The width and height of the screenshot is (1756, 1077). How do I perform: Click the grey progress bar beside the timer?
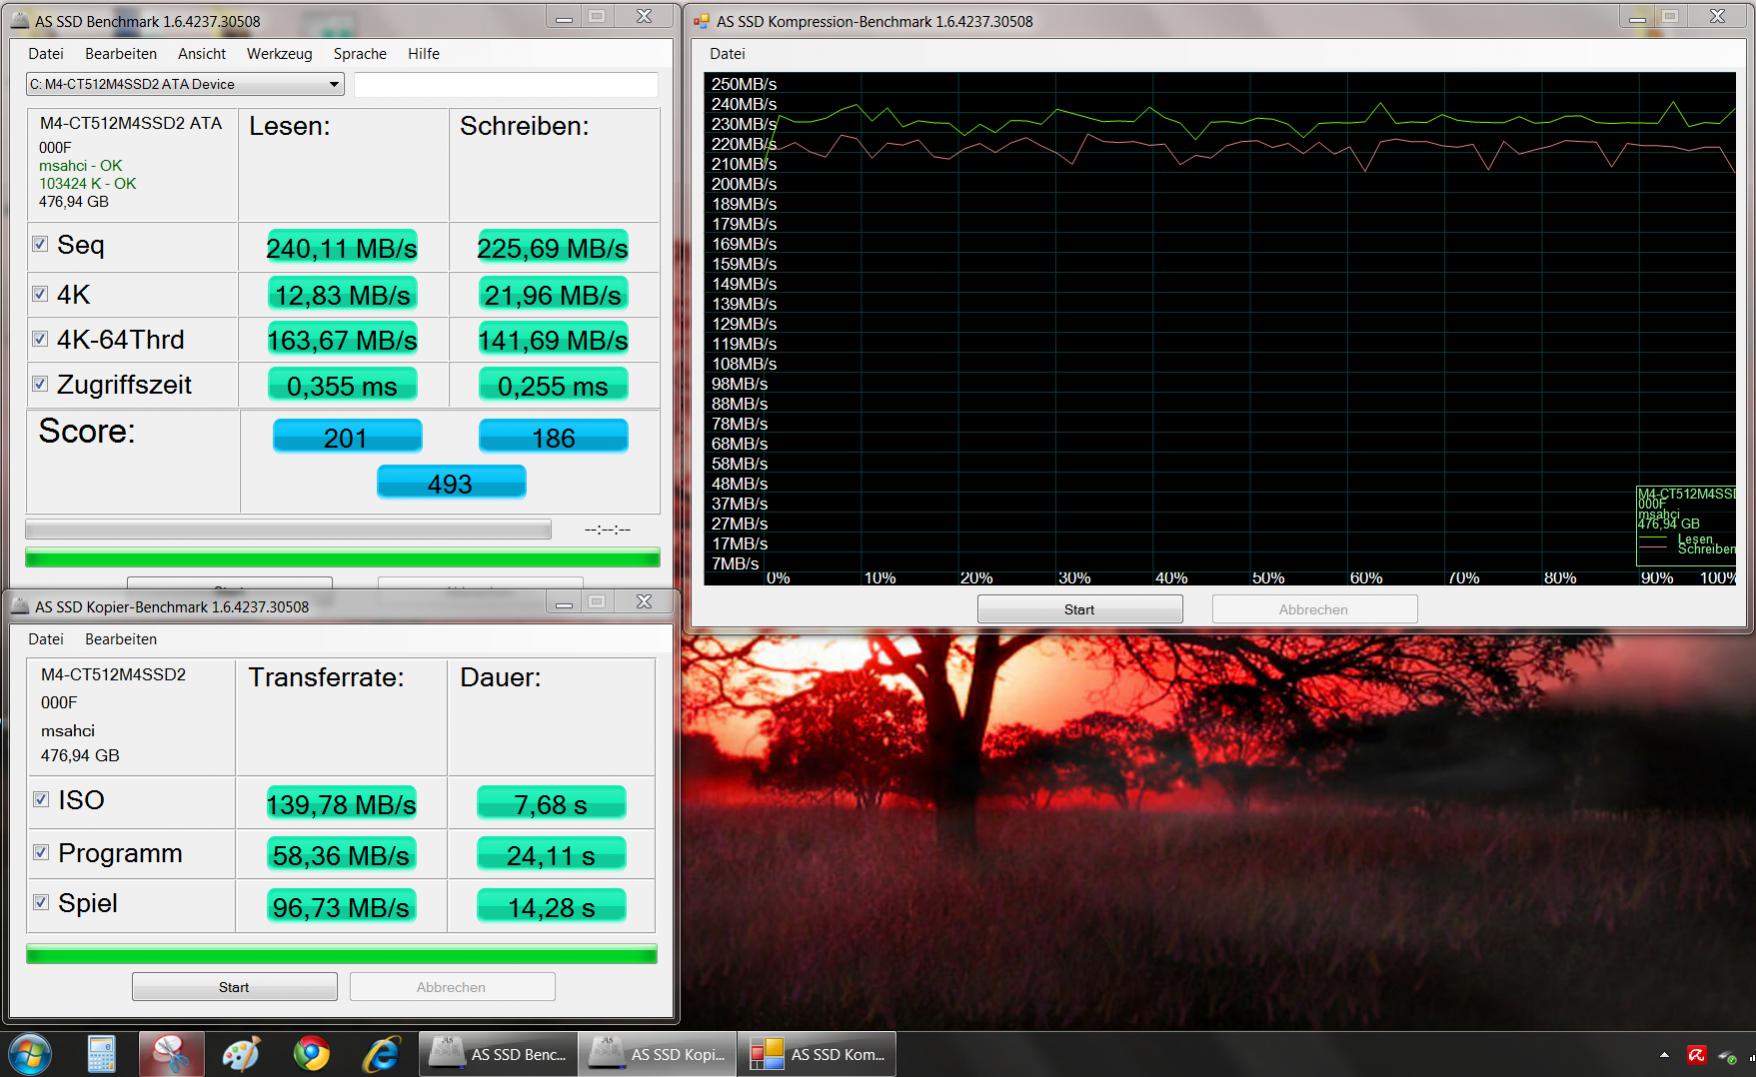tap(288, 529)
